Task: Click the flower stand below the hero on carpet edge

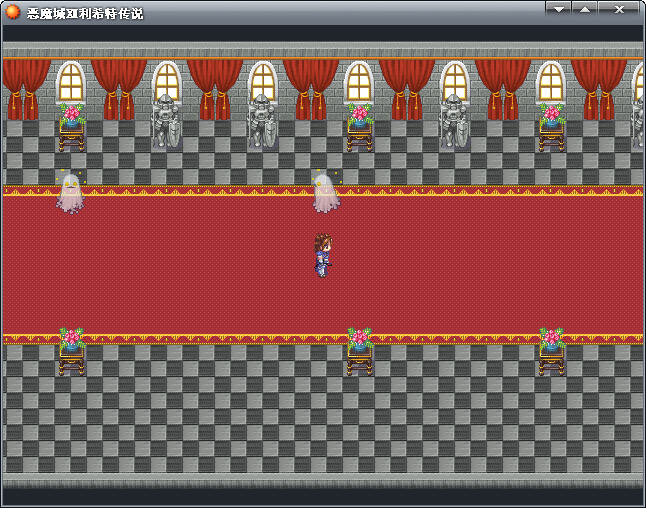Action: (360, 351)
